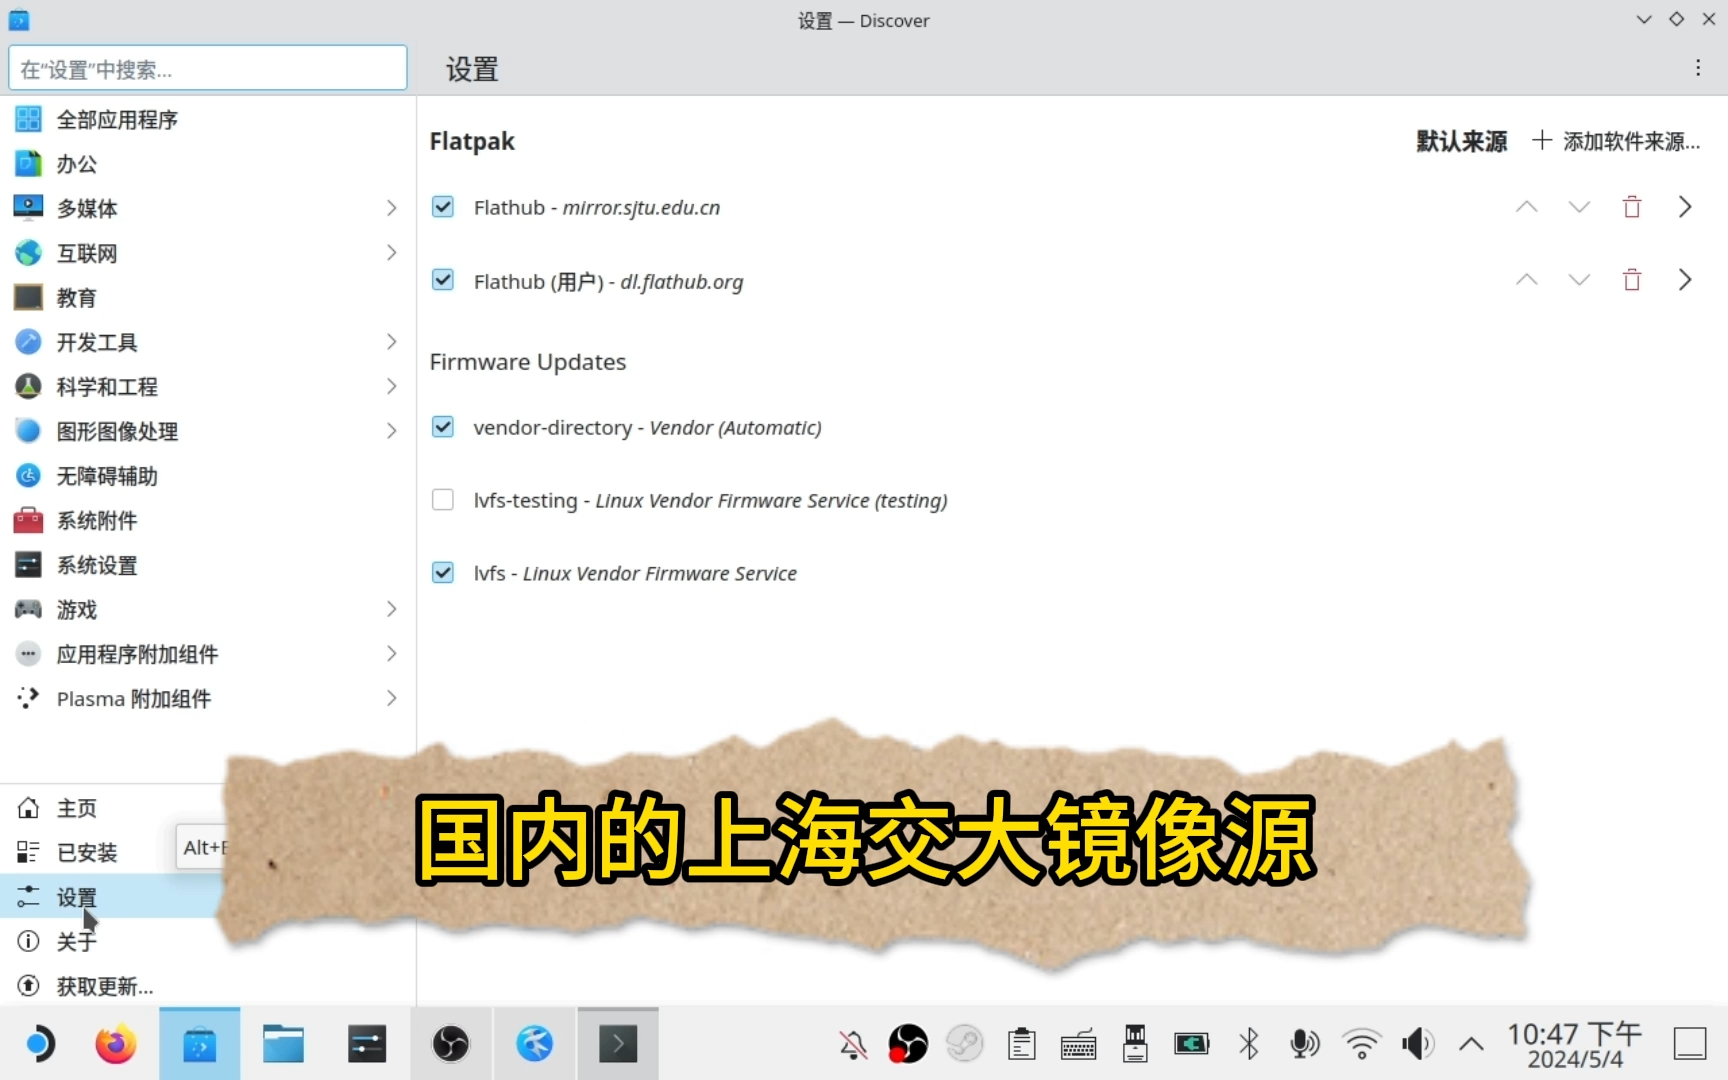Open the 游戏 games category
This screenshot has width=1728, height=1080.
point(207,609)
